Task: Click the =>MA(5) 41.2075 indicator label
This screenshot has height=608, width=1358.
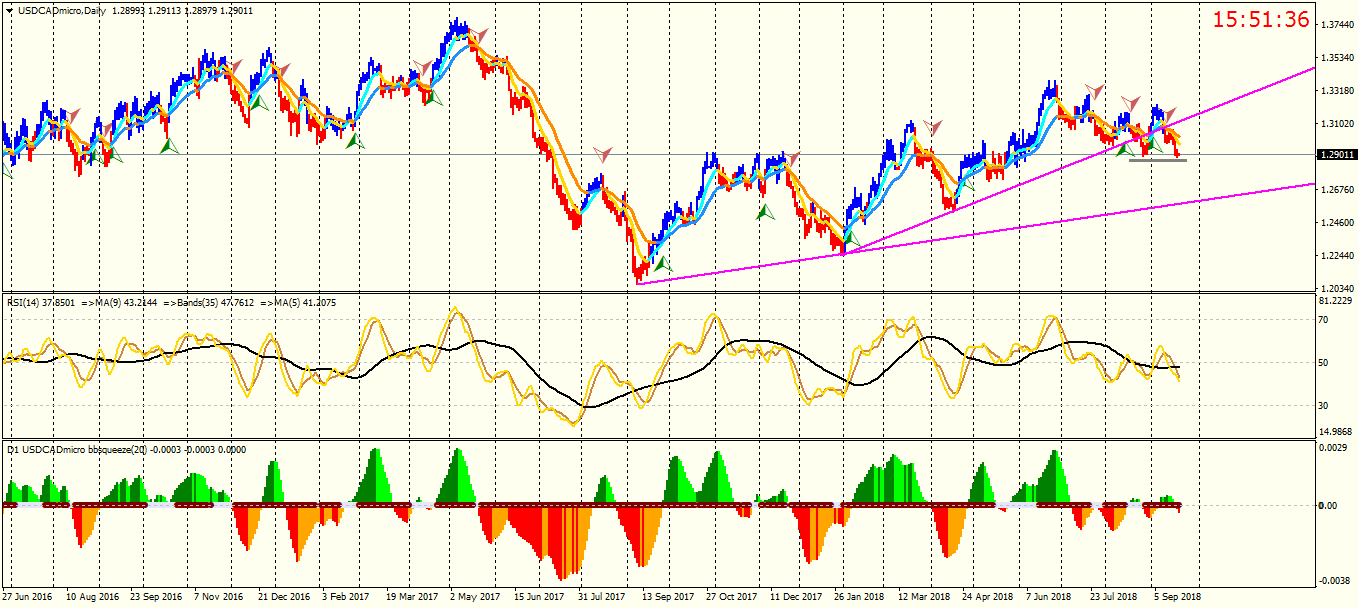Action: coord(299,302)
